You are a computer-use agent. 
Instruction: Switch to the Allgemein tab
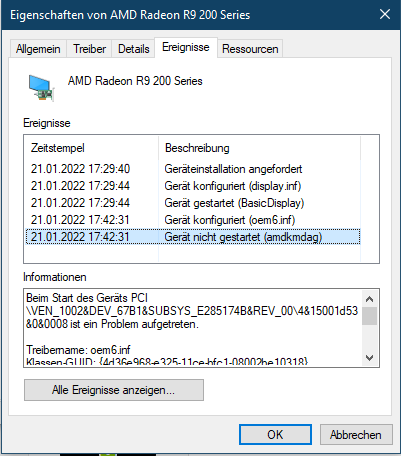tap(38, 49)
